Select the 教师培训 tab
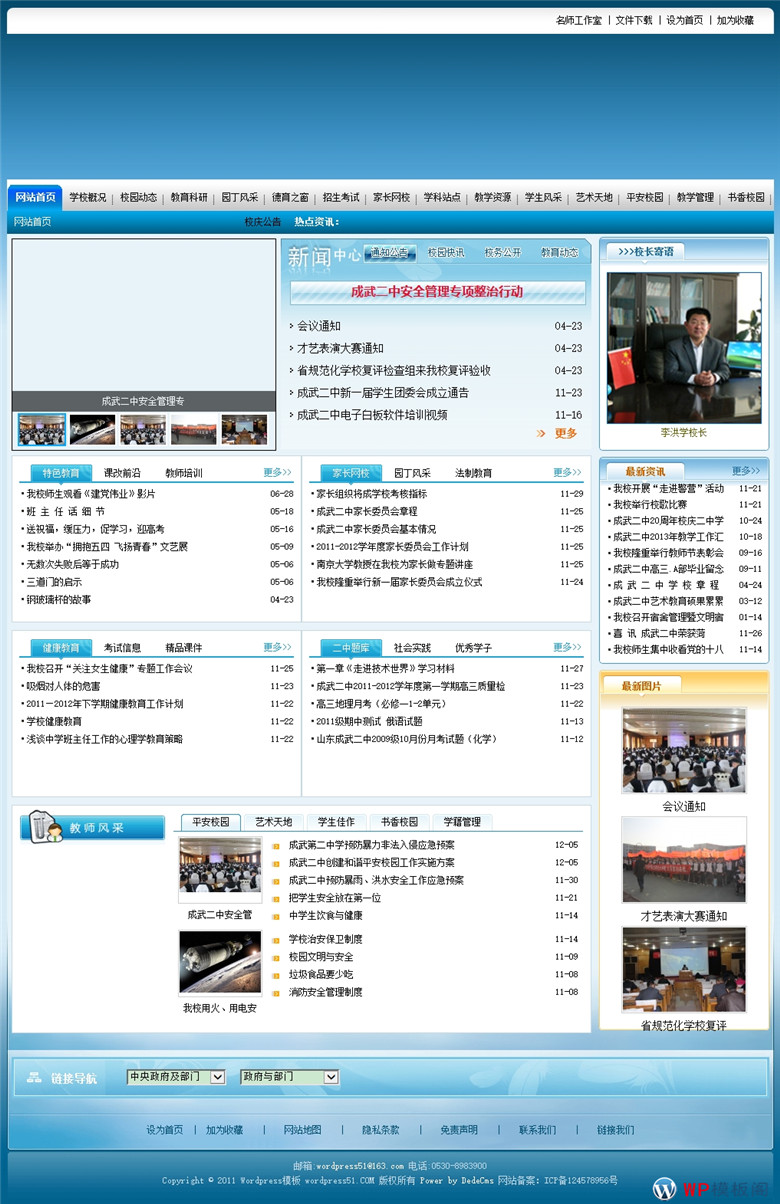The height and width of the screenshot is (1204, 780). click(184, 473)
